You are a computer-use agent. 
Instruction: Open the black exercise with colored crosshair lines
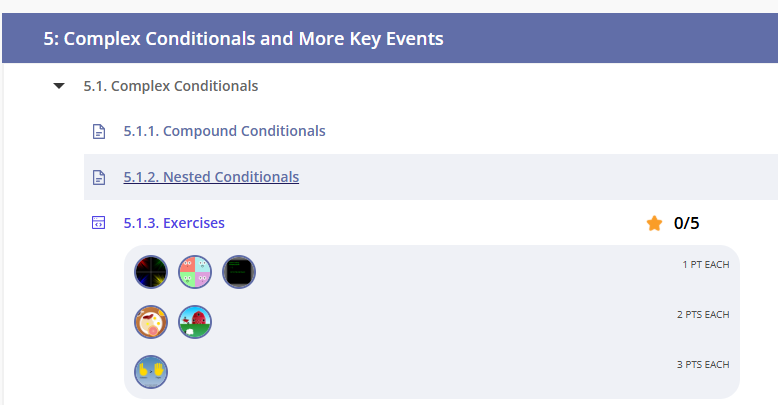(x=151, y=272)
